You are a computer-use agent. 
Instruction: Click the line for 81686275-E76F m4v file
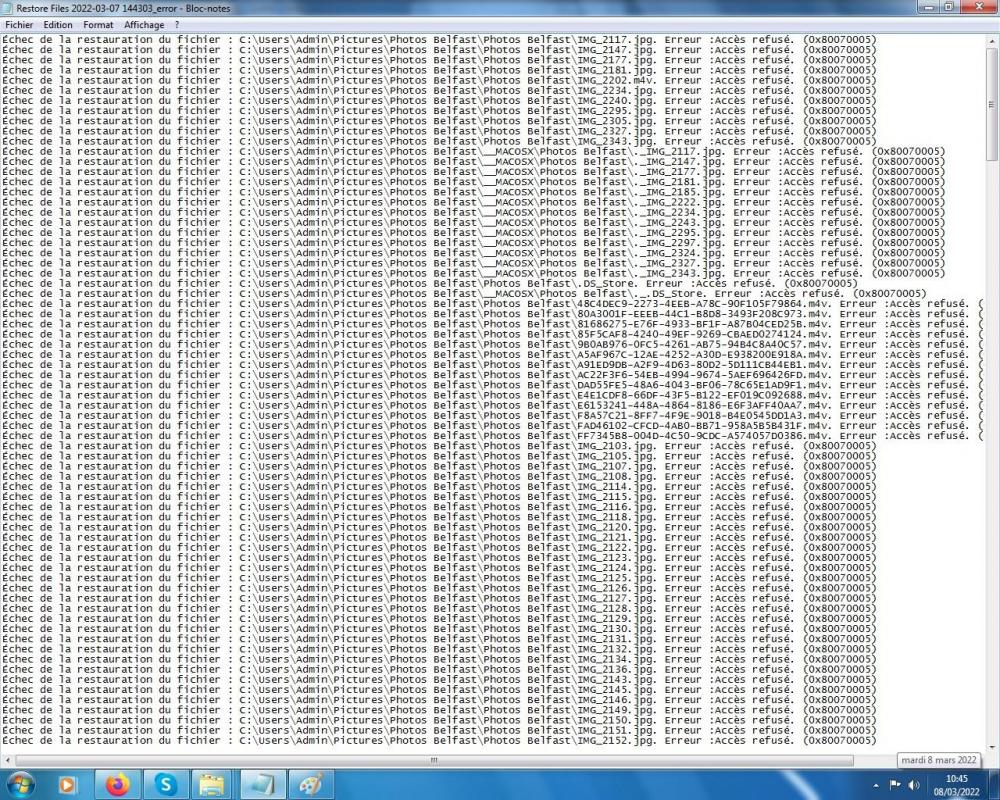(x=493, y=324)
